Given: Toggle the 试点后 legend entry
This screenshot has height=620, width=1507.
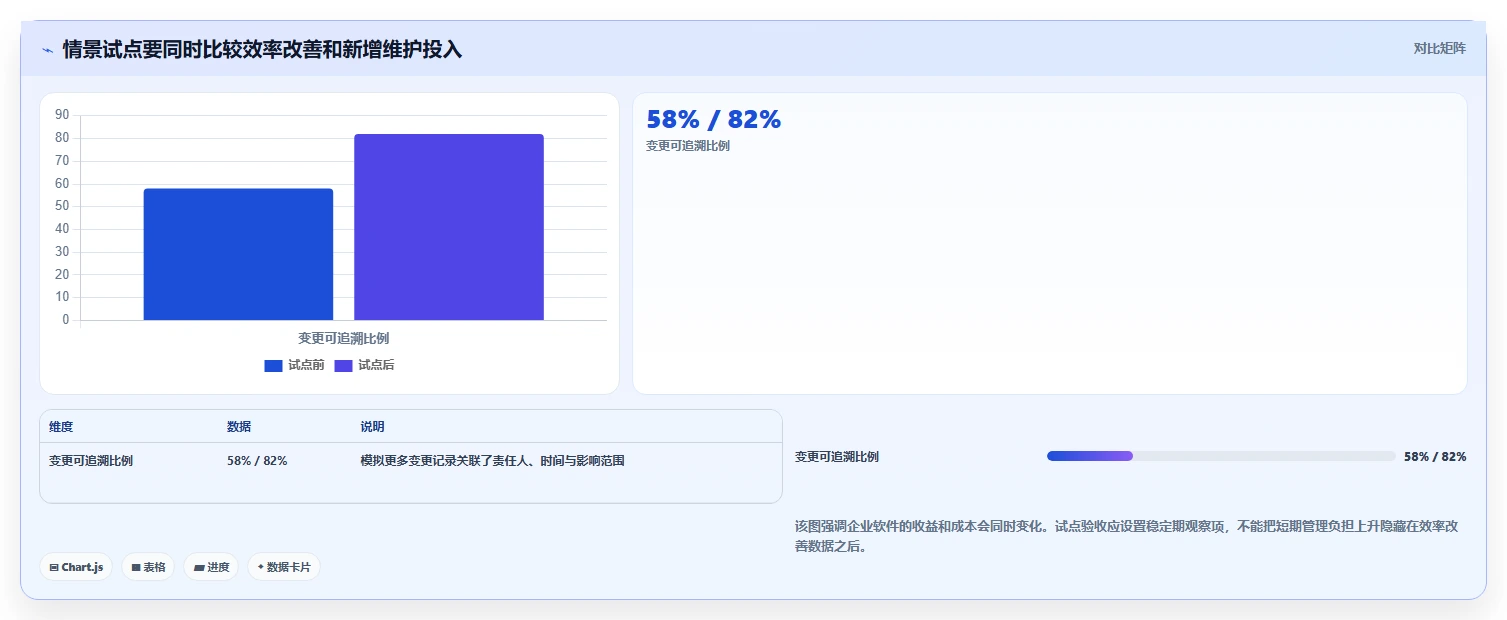Looking at the screenshot, I should tap(364, 365).
